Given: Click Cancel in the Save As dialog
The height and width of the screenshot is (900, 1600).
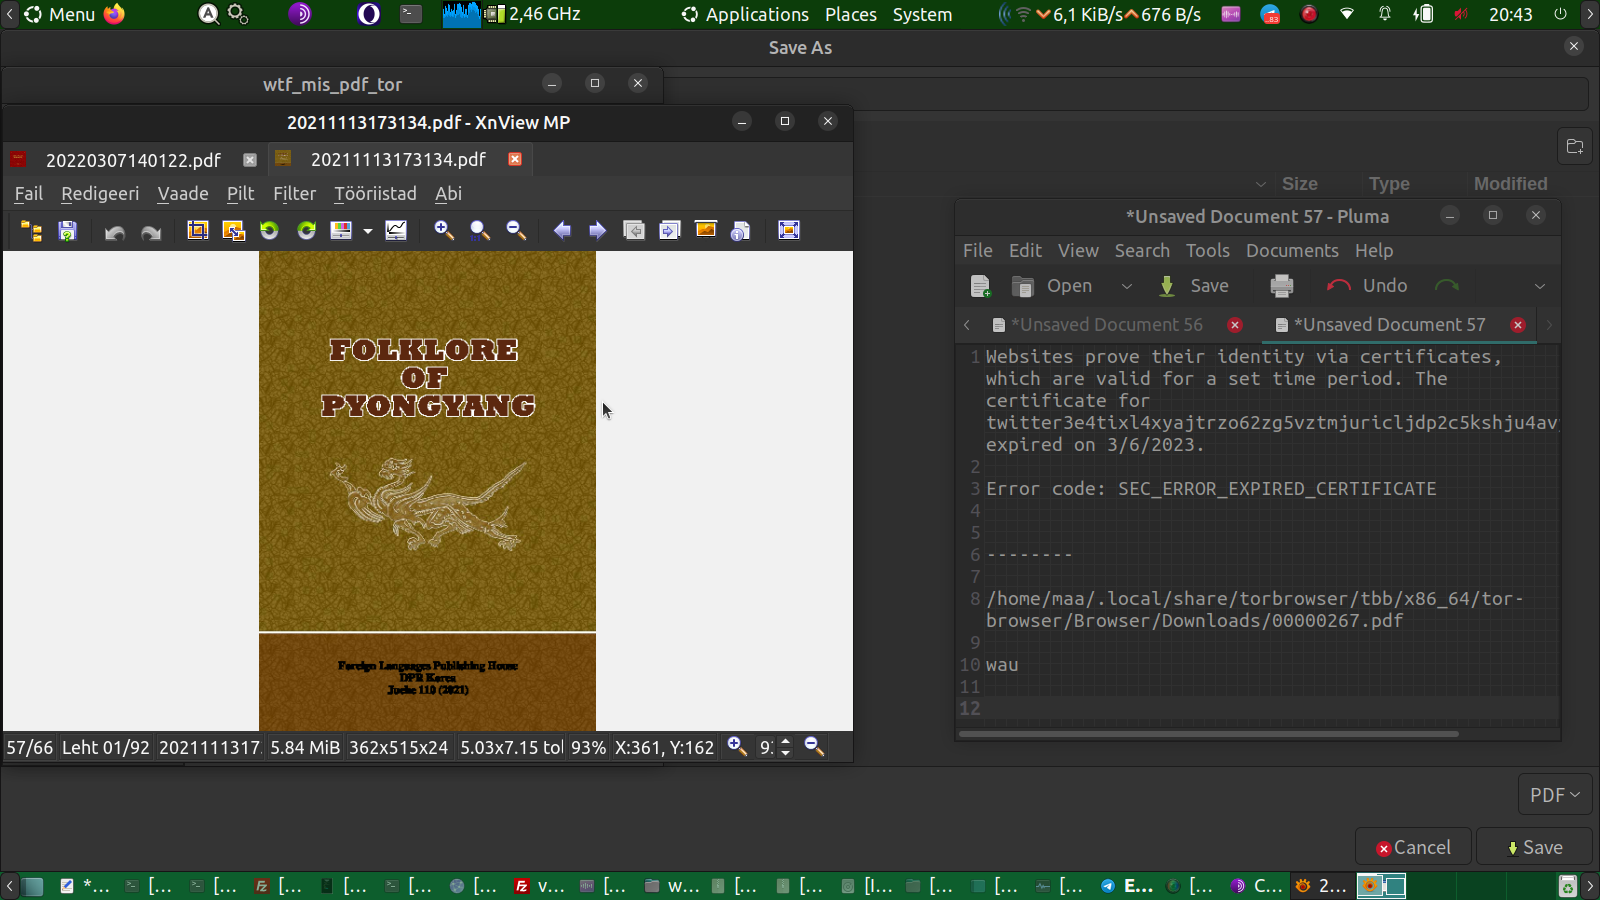Looking at the screenshot, I should click(x=1413, y=847).
